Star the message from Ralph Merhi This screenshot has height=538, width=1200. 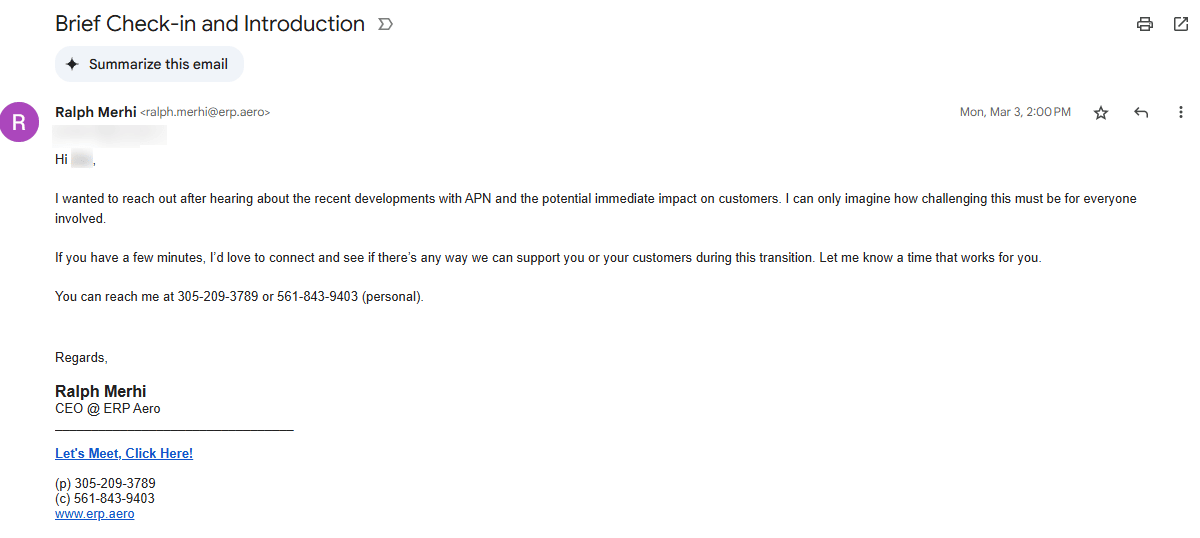pyautogui.click(x=1101, y=113)
